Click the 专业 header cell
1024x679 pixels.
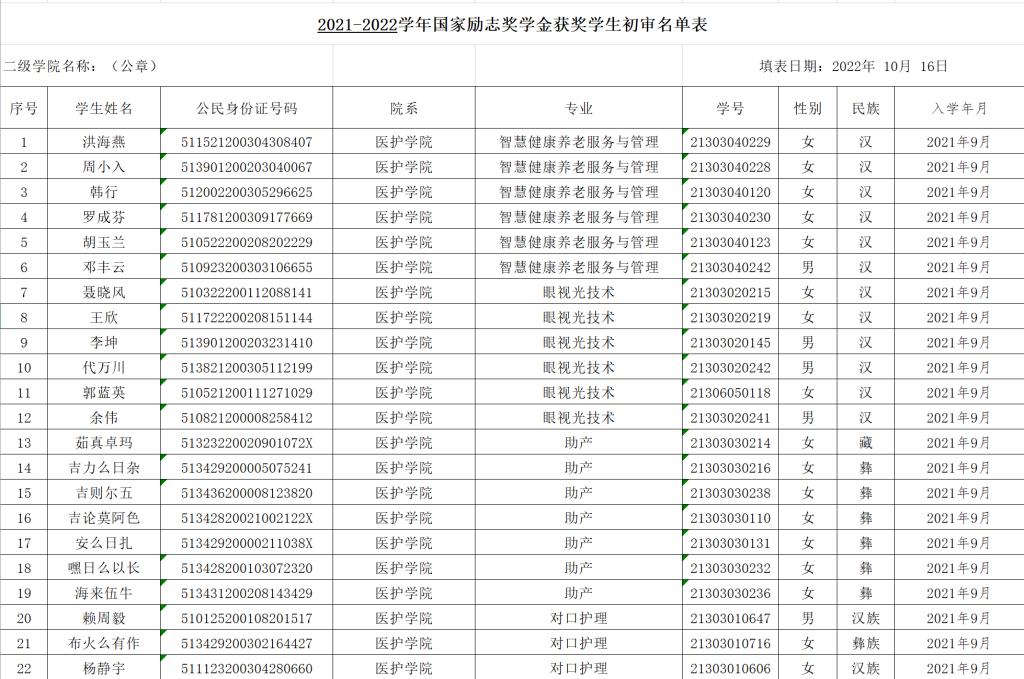point(579,108)
